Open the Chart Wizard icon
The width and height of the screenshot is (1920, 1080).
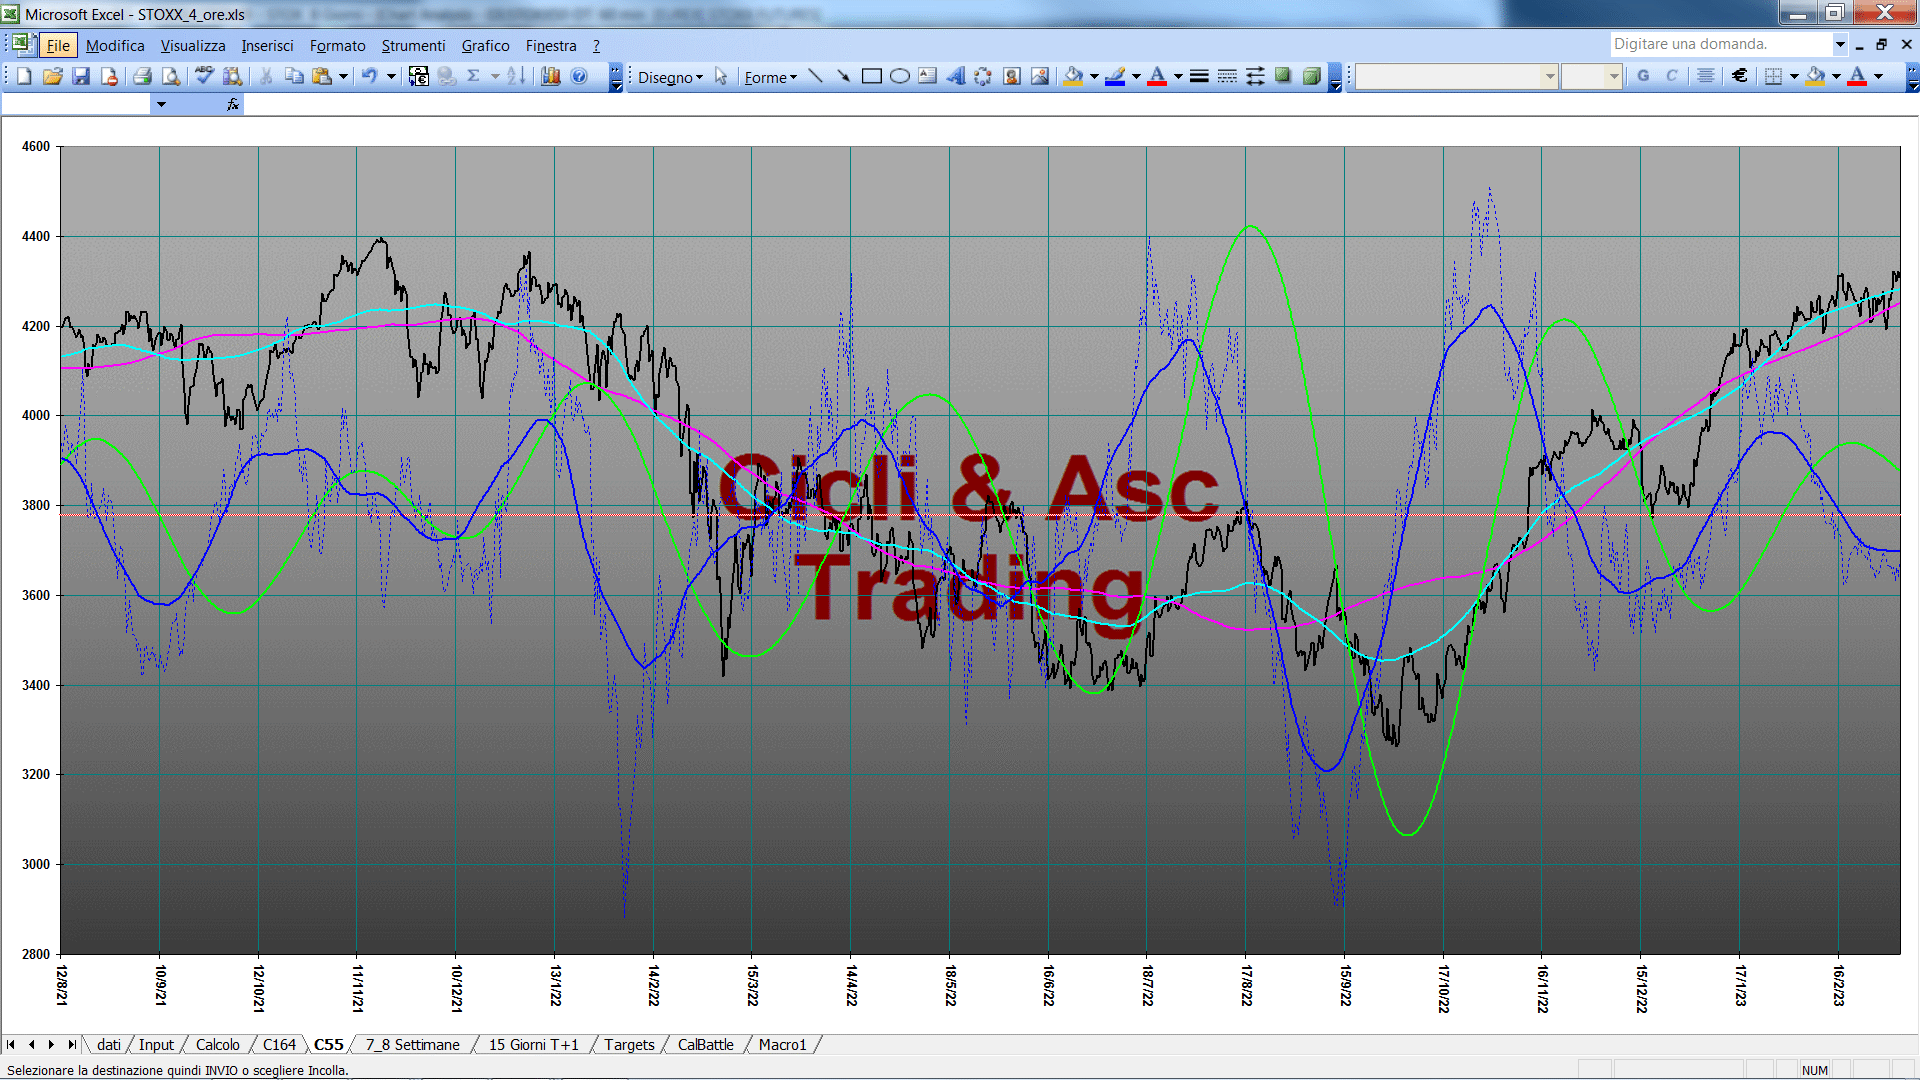point(551,77)
